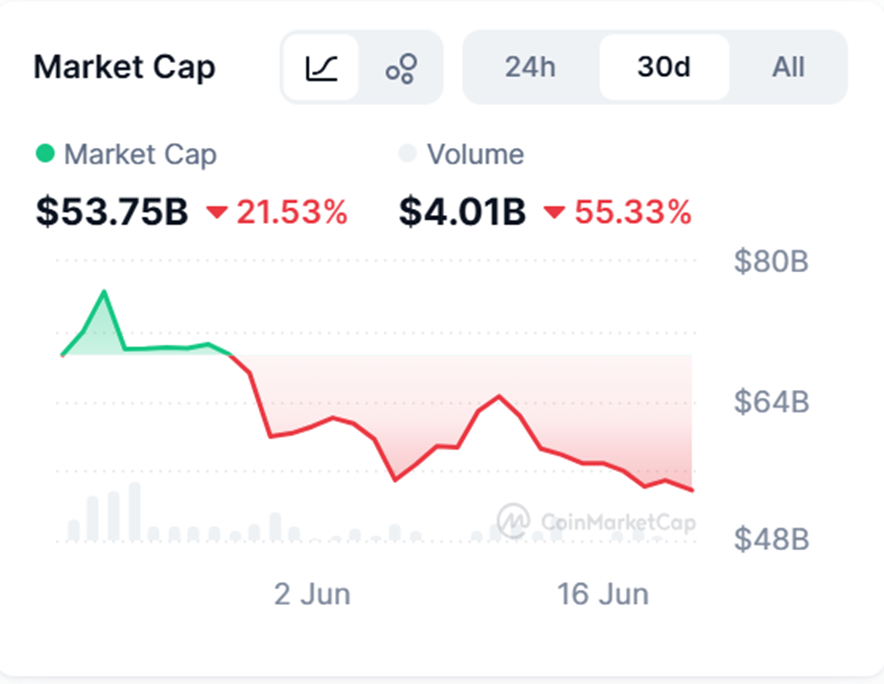This screenshot has width=884, height=684.
Task: Switch to the 24h timeframe tab
Action: [x=530, y=68]
